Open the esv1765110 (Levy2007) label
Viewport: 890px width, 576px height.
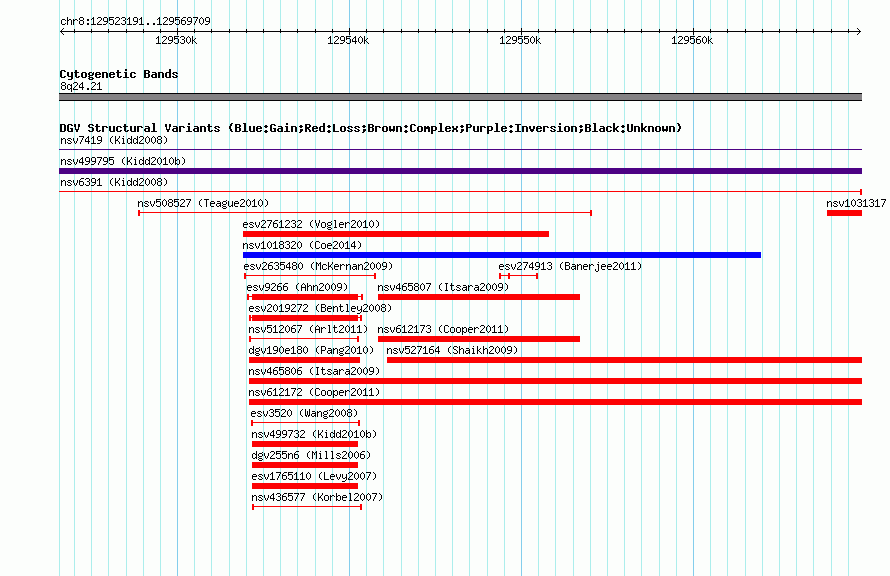click(x=314, y=476)
